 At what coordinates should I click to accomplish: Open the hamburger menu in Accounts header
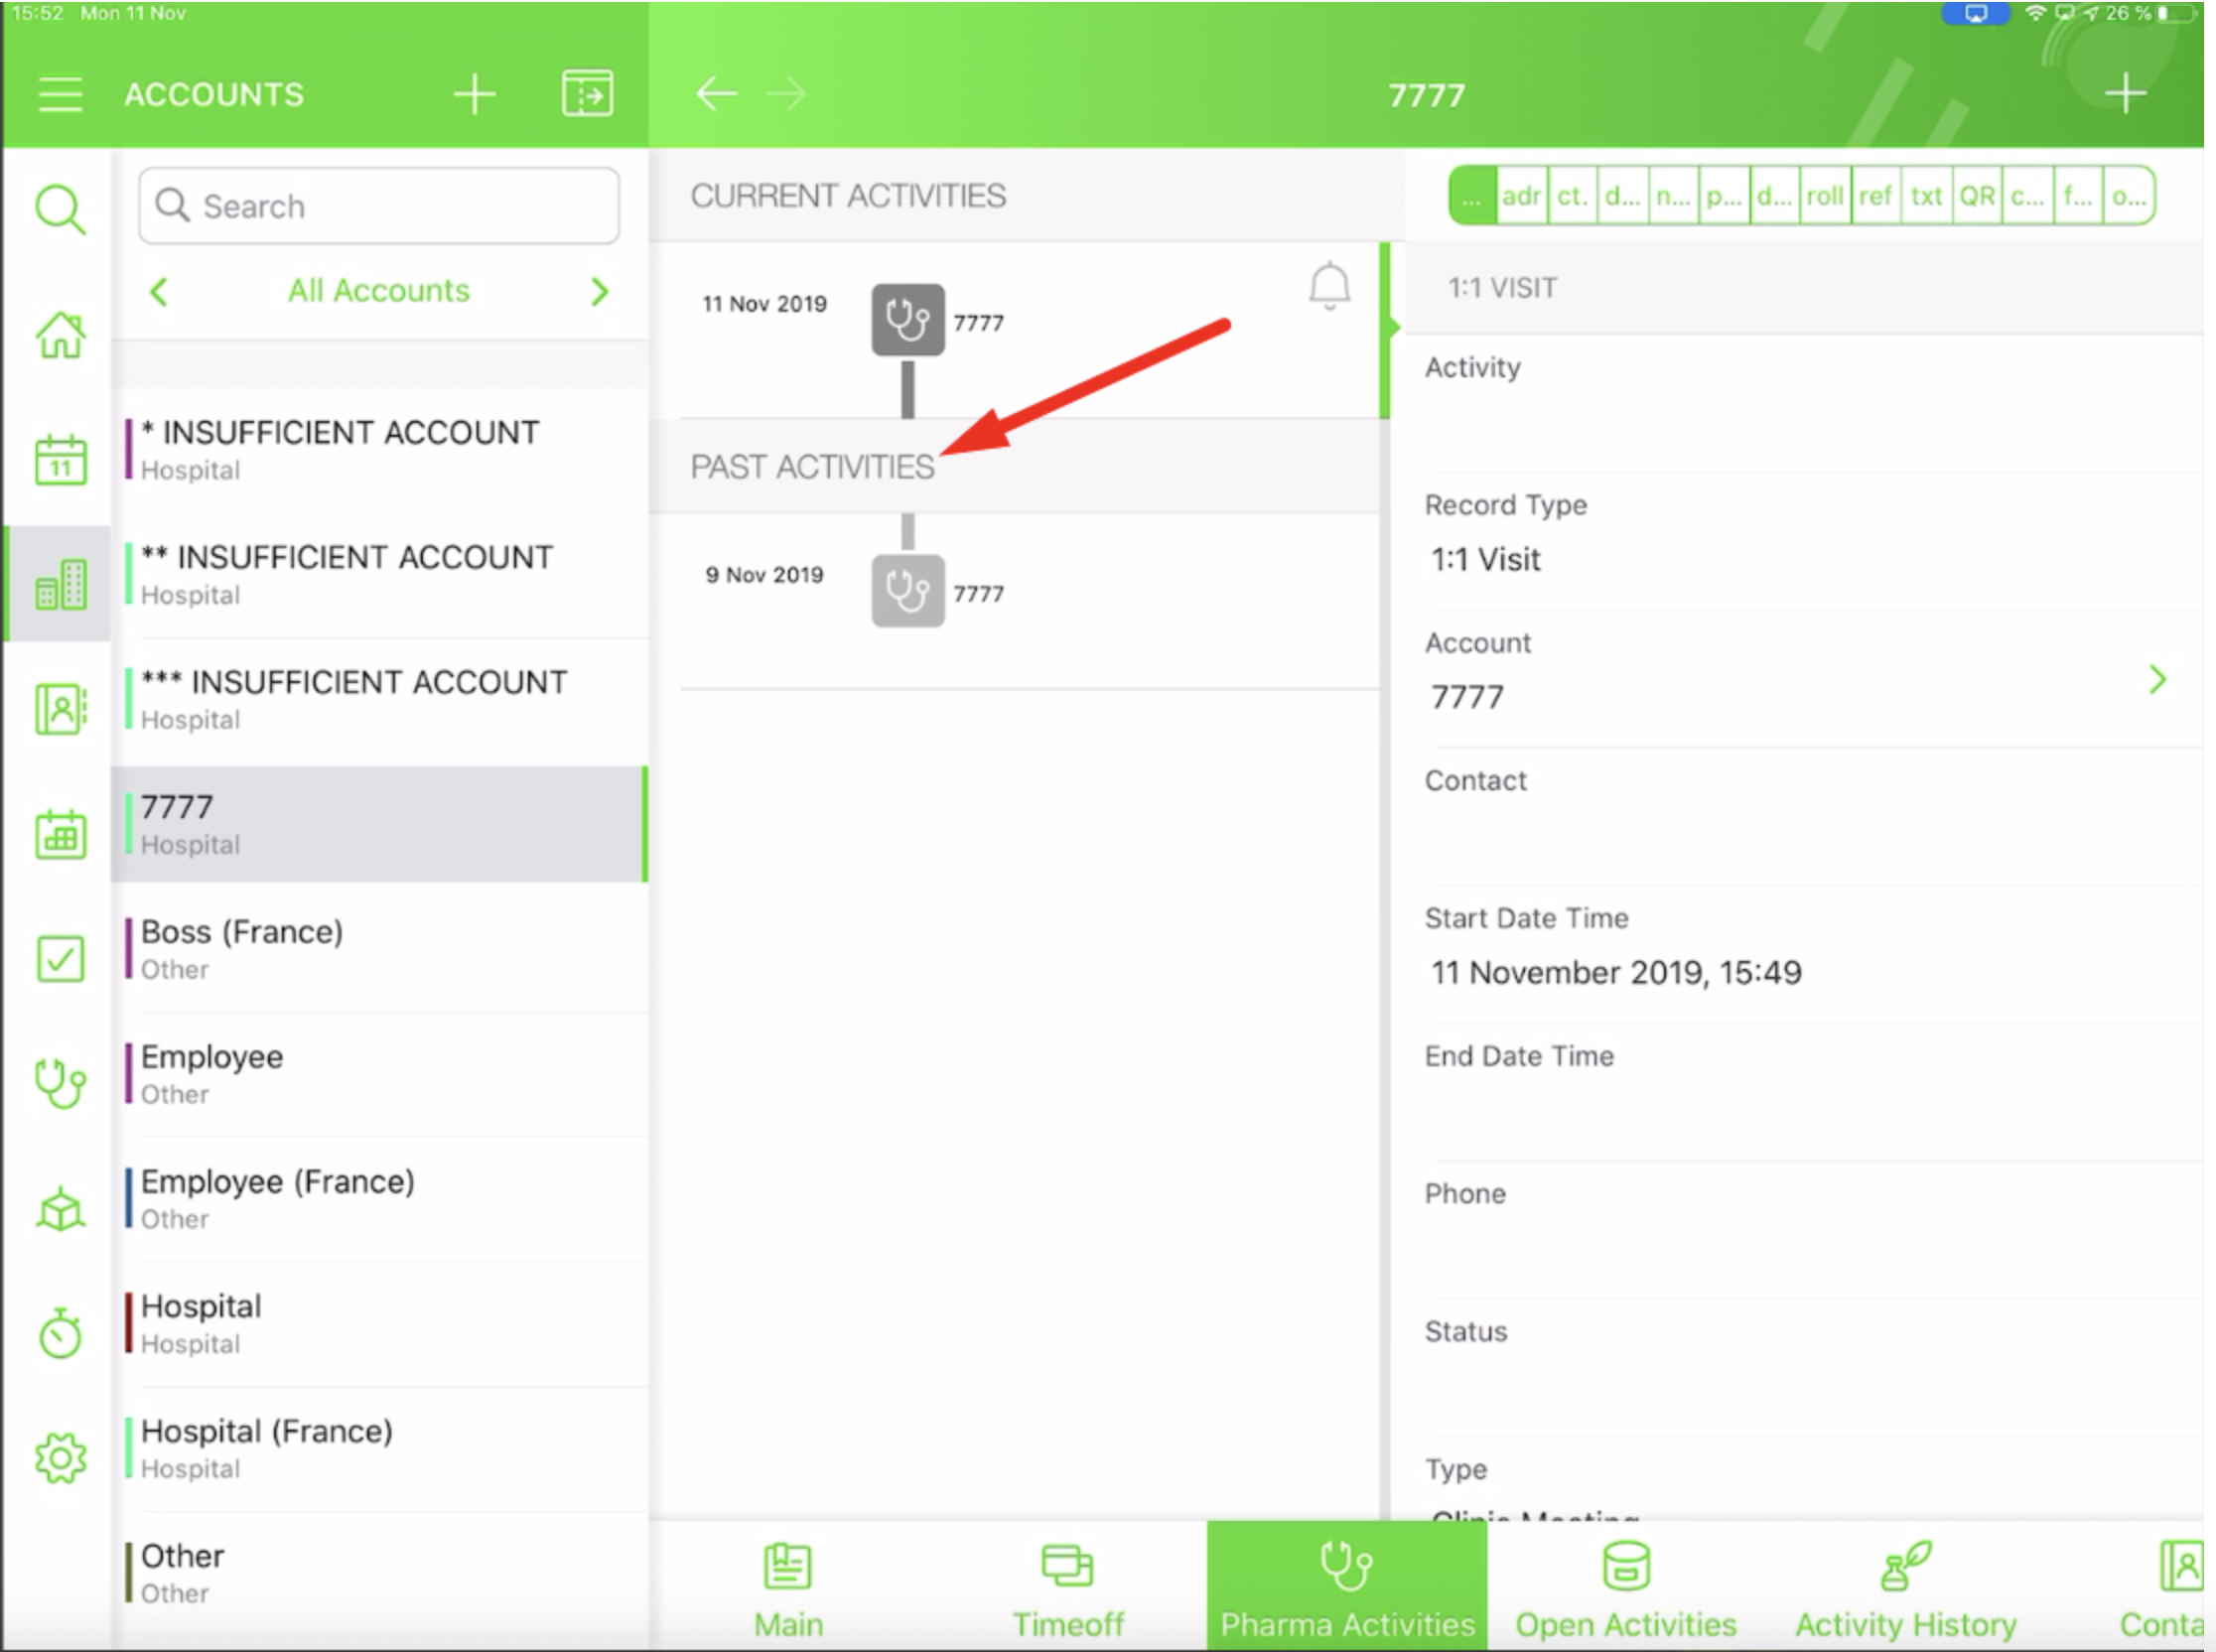coord(60,94)
